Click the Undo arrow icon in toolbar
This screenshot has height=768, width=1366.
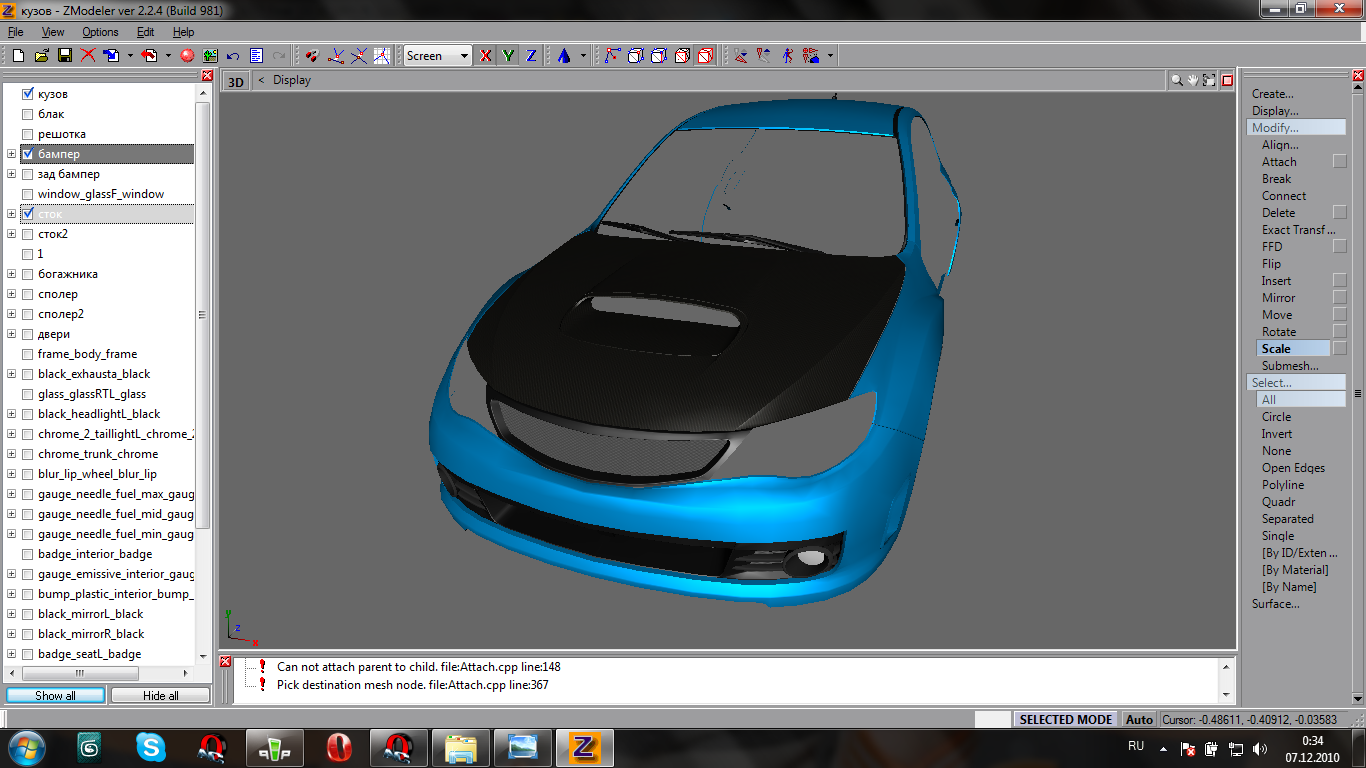tap(233, 56)
